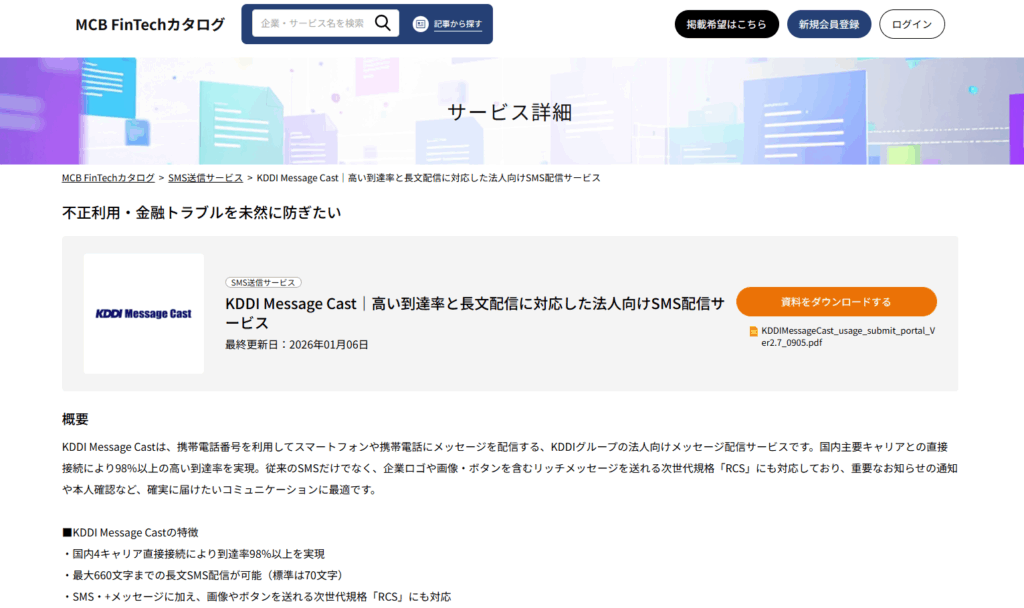This screenshot has height=608, width=1024.
Task: Open SMS送信サービス breadcrumb link
Action: [205, 178]
